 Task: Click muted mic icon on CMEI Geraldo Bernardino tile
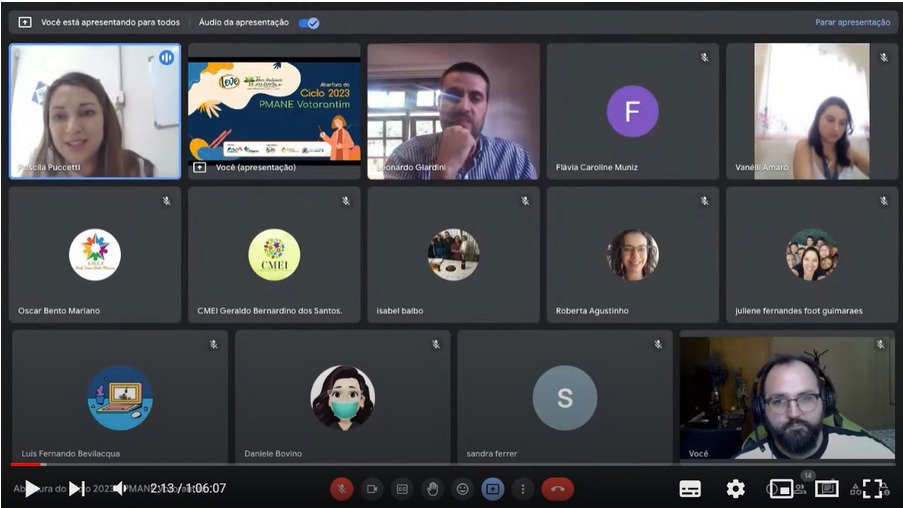[346, 201]
